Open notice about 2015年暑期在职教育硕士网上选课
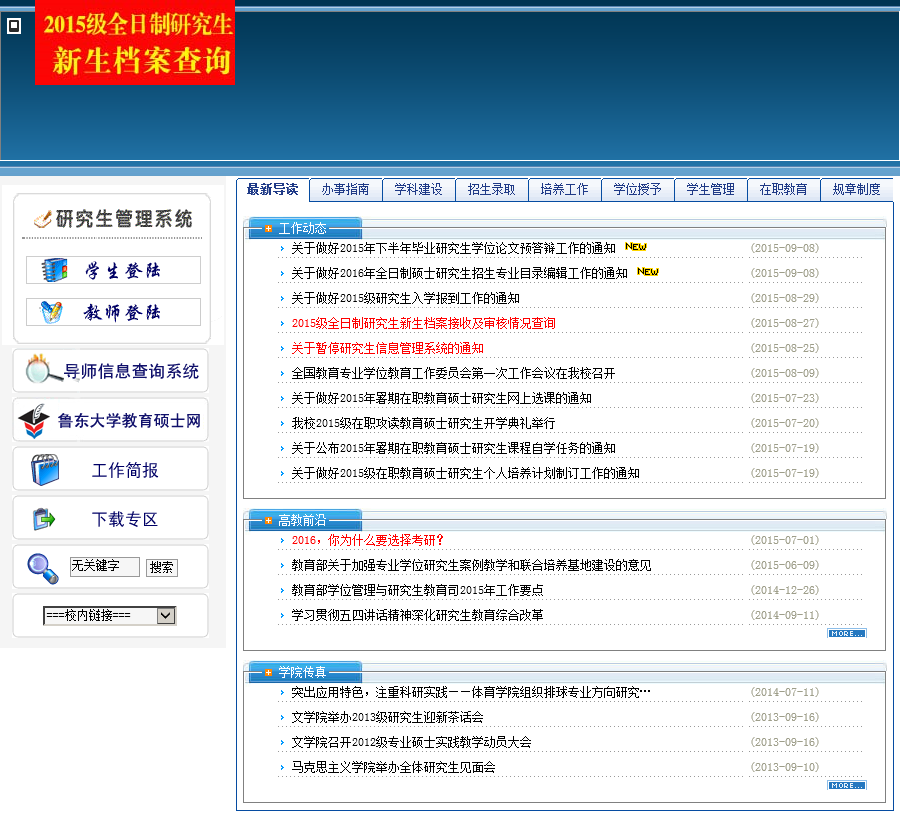The width and height of the screenshot is (900, 818). [x=441, y=398]
